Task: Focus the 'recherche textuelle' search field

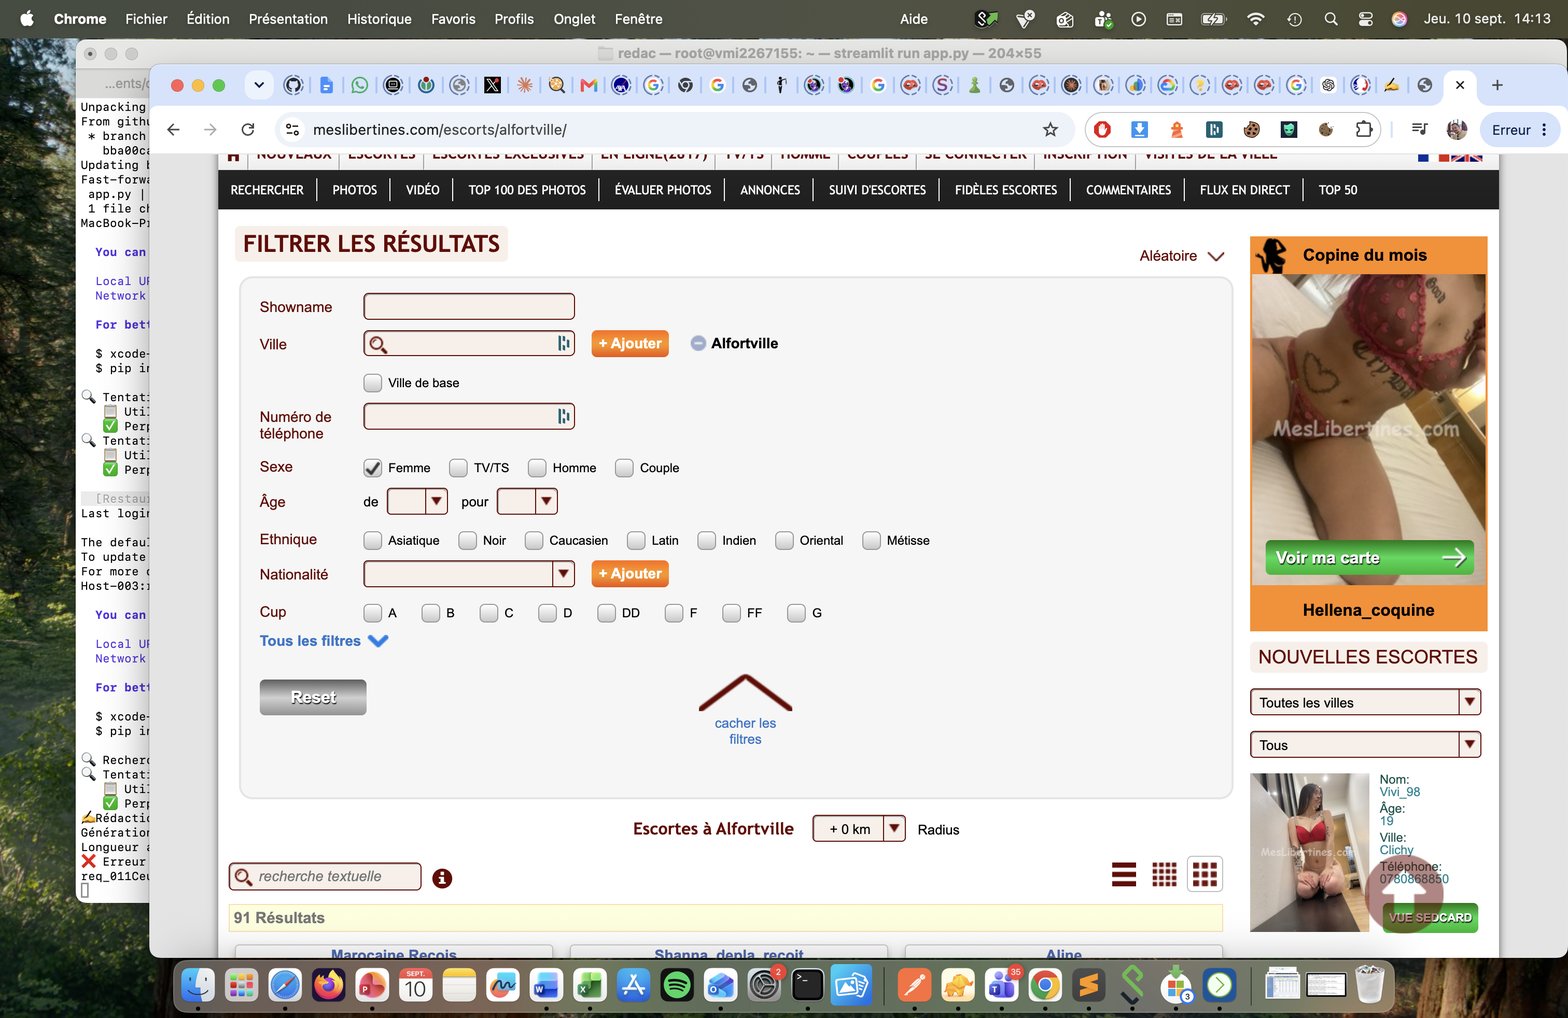Action: click(x=325, y=876)
